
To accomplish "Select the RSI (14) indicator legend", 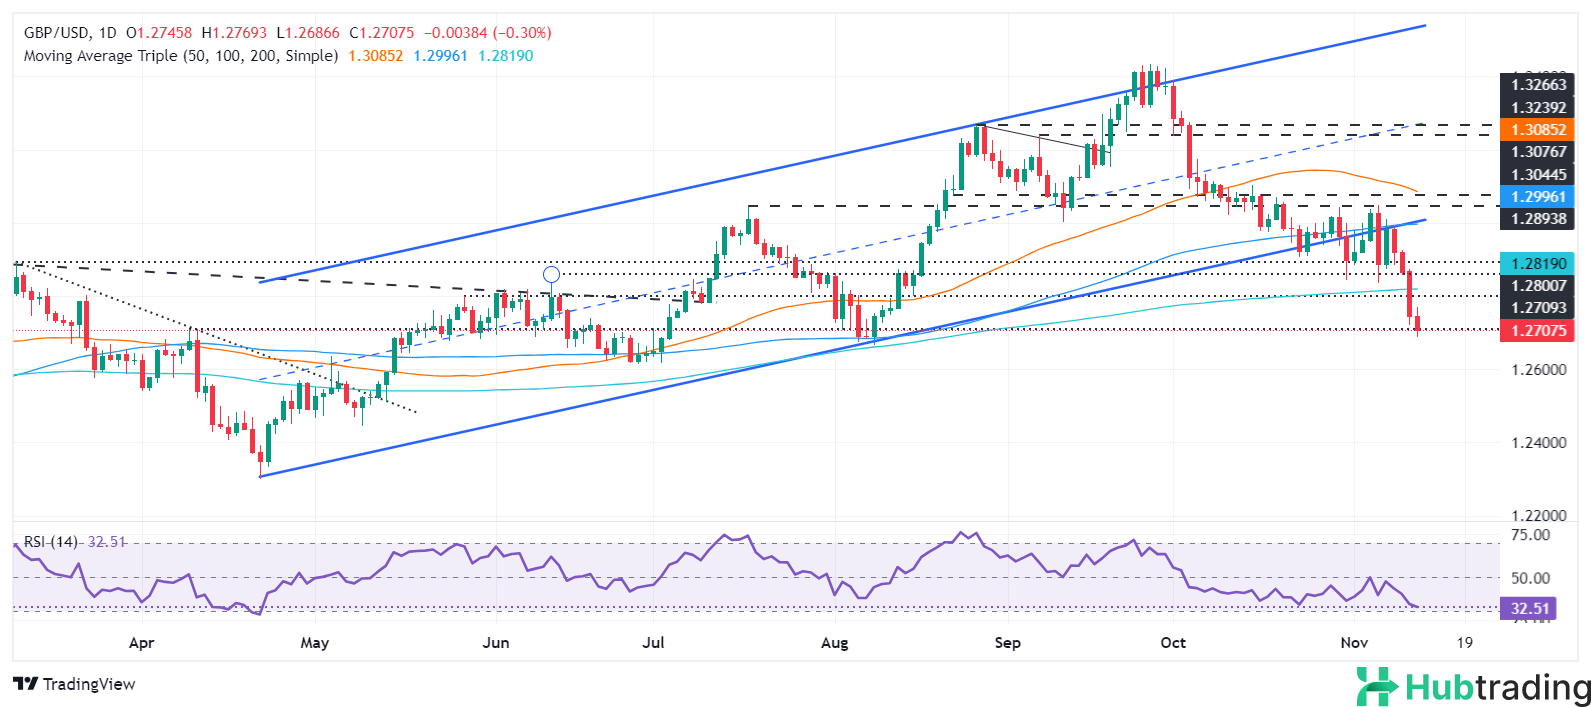I will coord(51,541).
